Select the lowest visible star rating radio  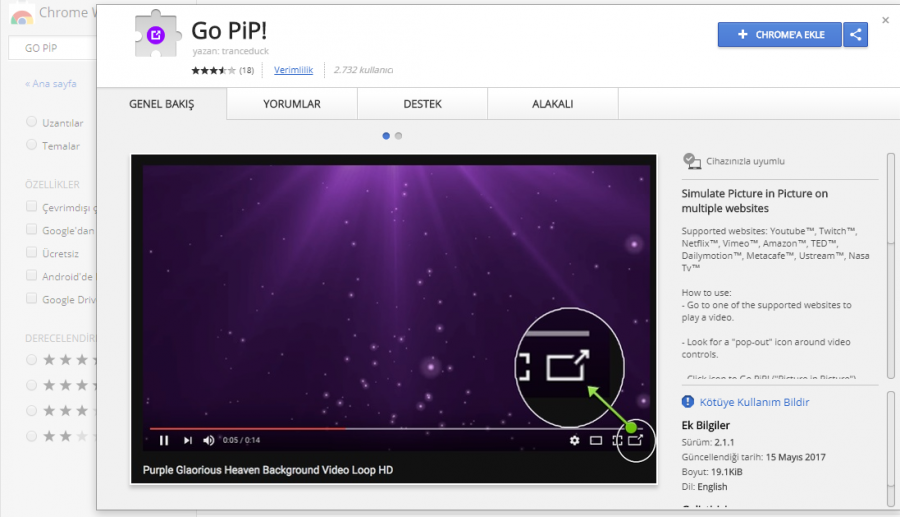point(32,436)
